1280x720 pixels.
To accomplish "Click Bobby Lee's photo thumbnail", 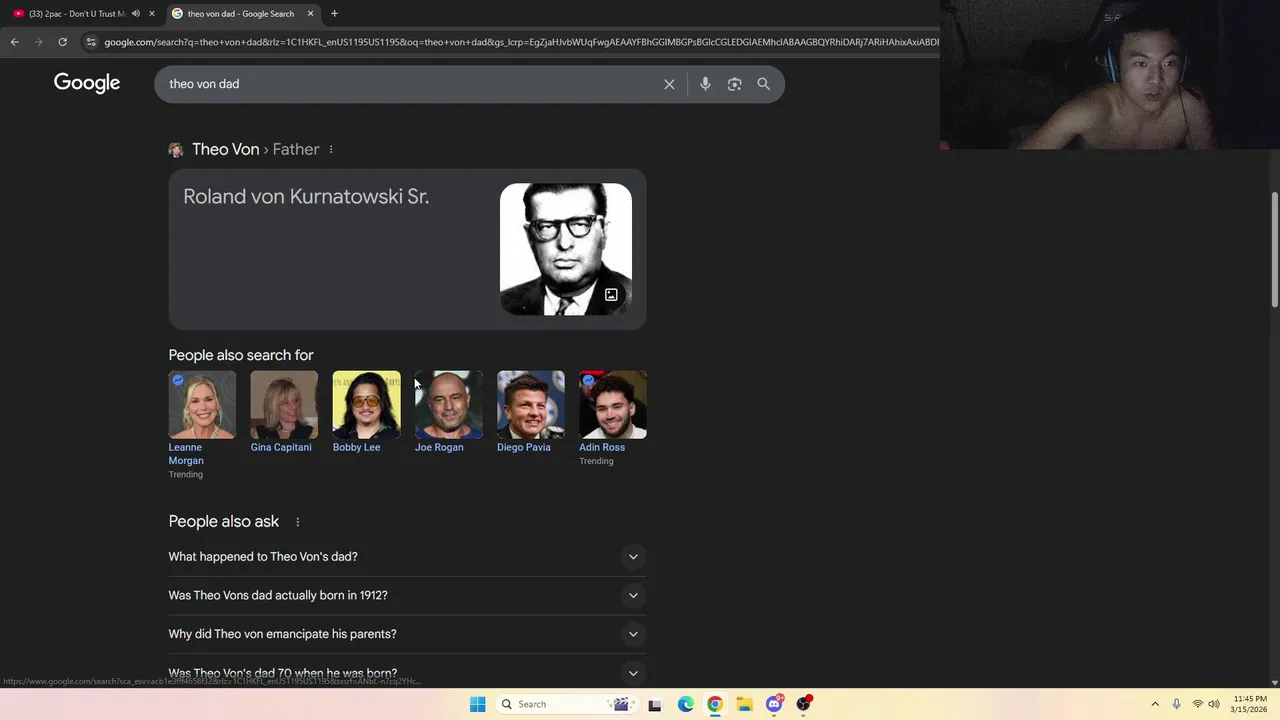I will tap(366, 405).
